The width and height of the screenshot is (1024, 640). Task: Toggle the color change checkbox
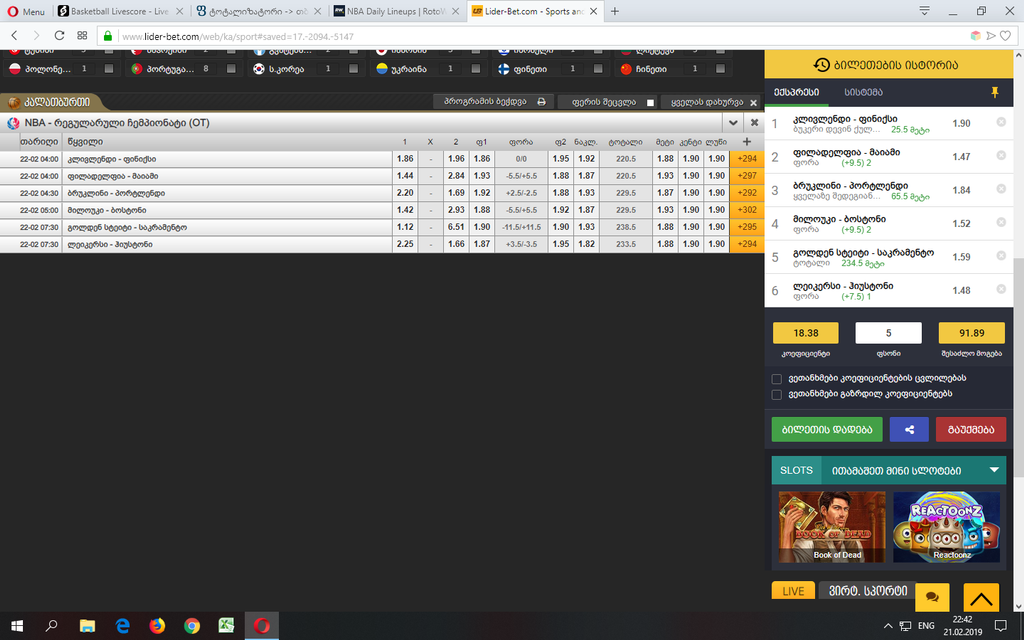650,103
